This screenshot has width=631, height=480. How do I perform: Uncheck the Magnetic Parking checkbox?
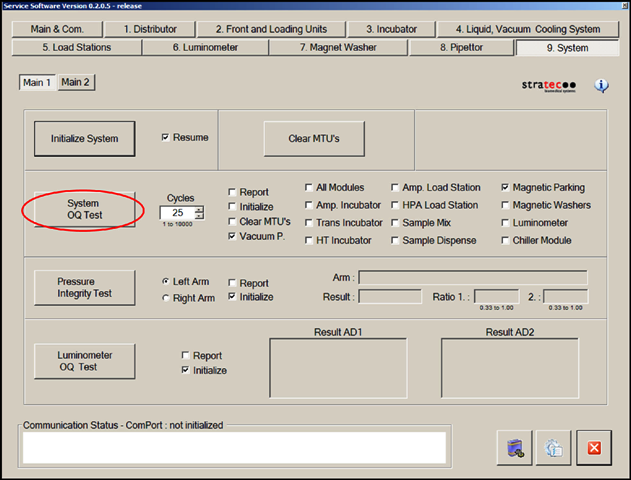coord(505,187)
